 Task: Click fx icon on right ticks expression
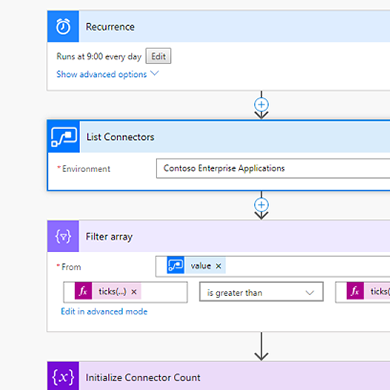tap(355, 292)
